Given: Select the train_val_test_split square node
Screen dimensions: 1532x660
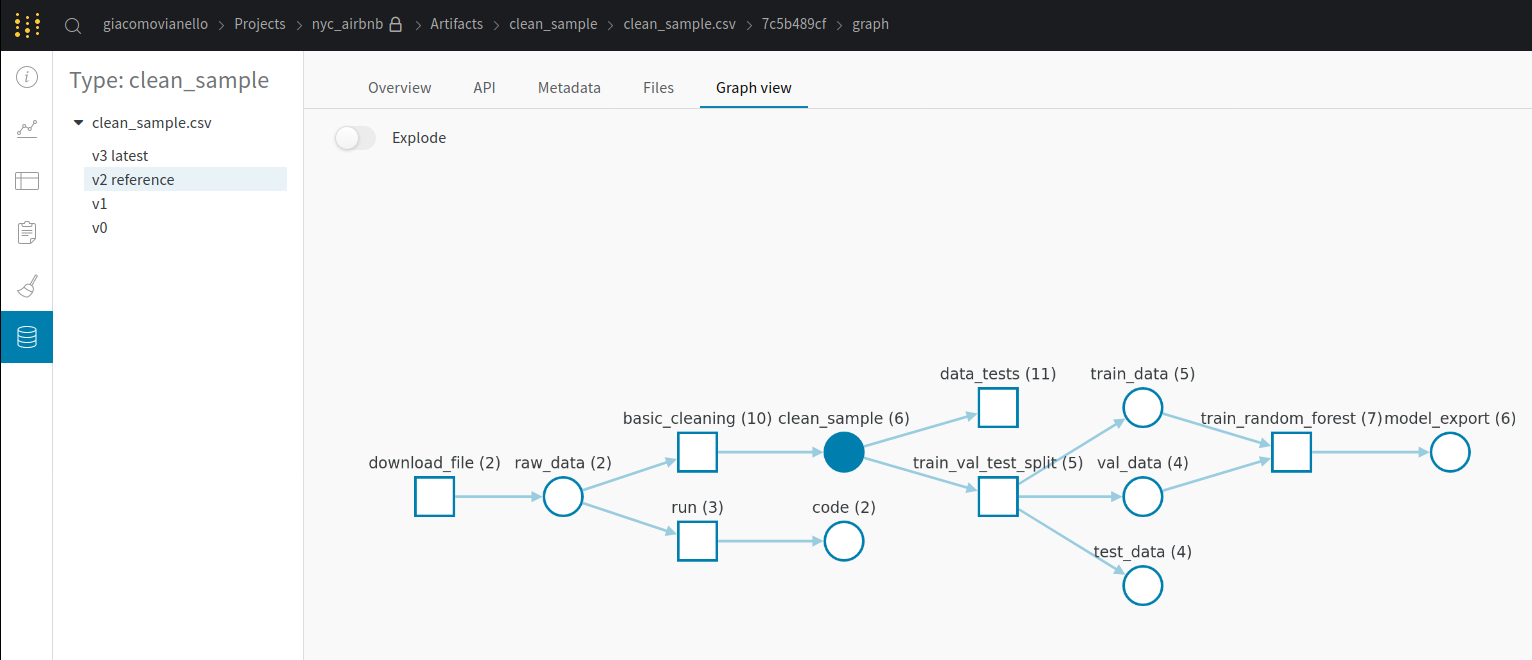Looking at the screenshot, I should [x=998, y=496].
